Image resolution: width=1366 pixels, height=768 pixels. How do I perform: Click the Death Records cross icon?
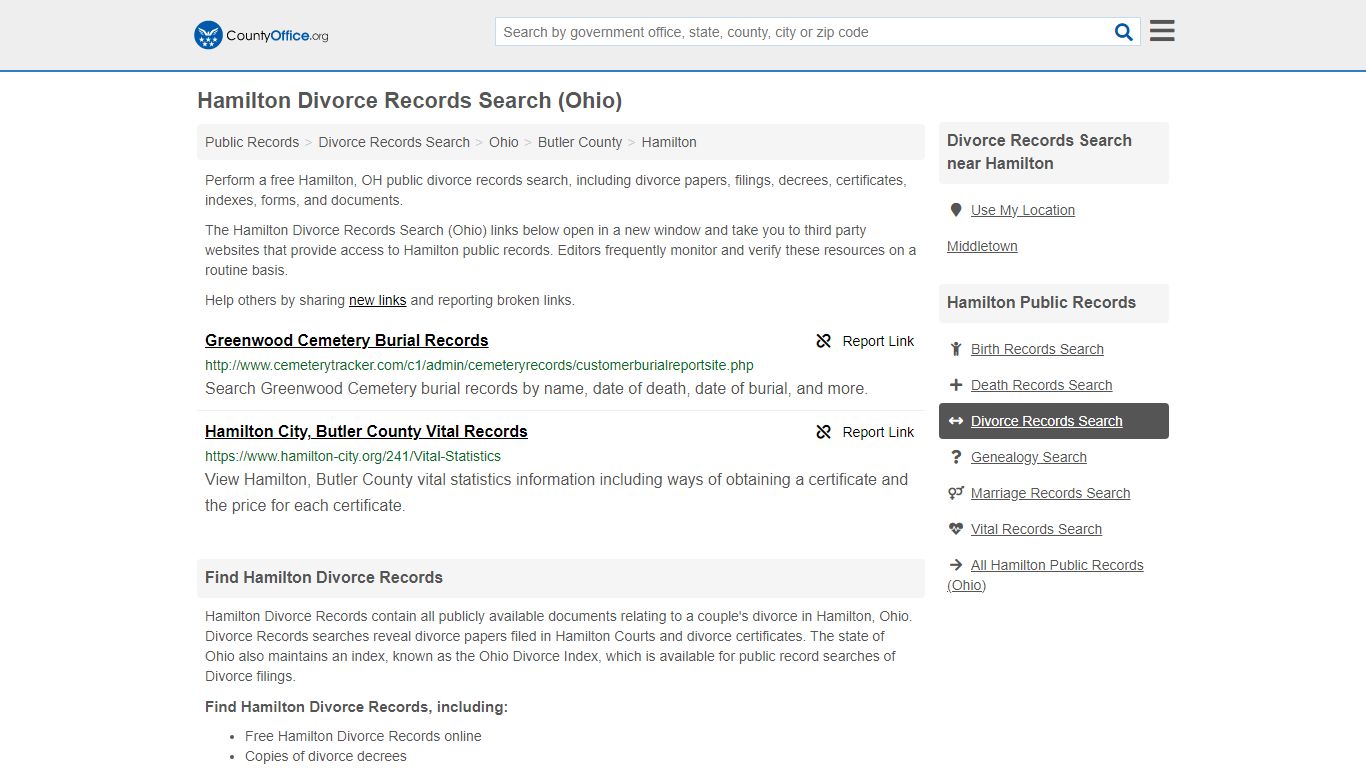pos(956,385)
